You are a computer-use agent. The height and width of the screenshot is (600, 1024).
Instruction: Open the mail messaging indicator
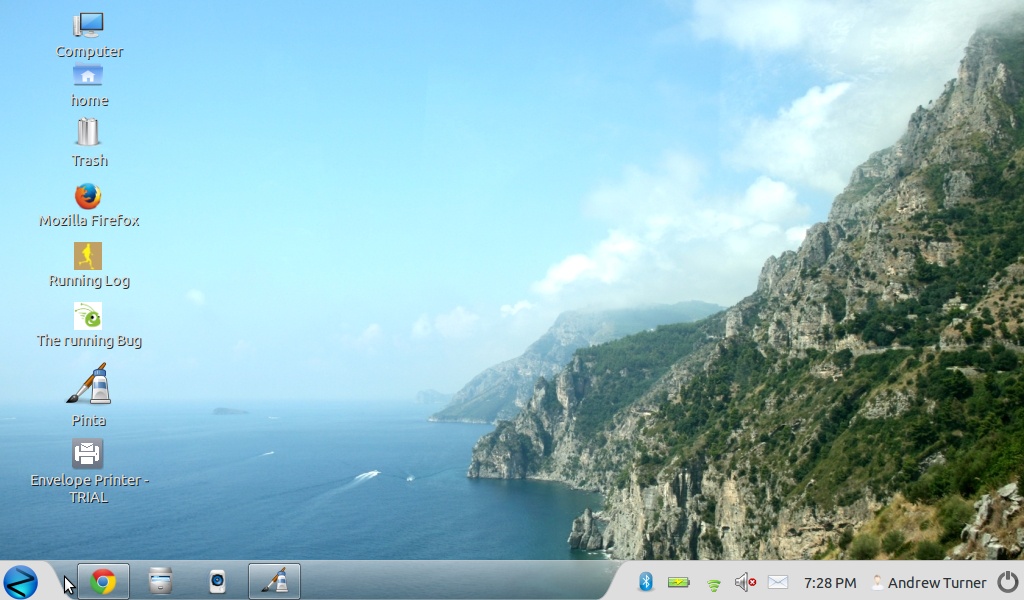point(778,582)
